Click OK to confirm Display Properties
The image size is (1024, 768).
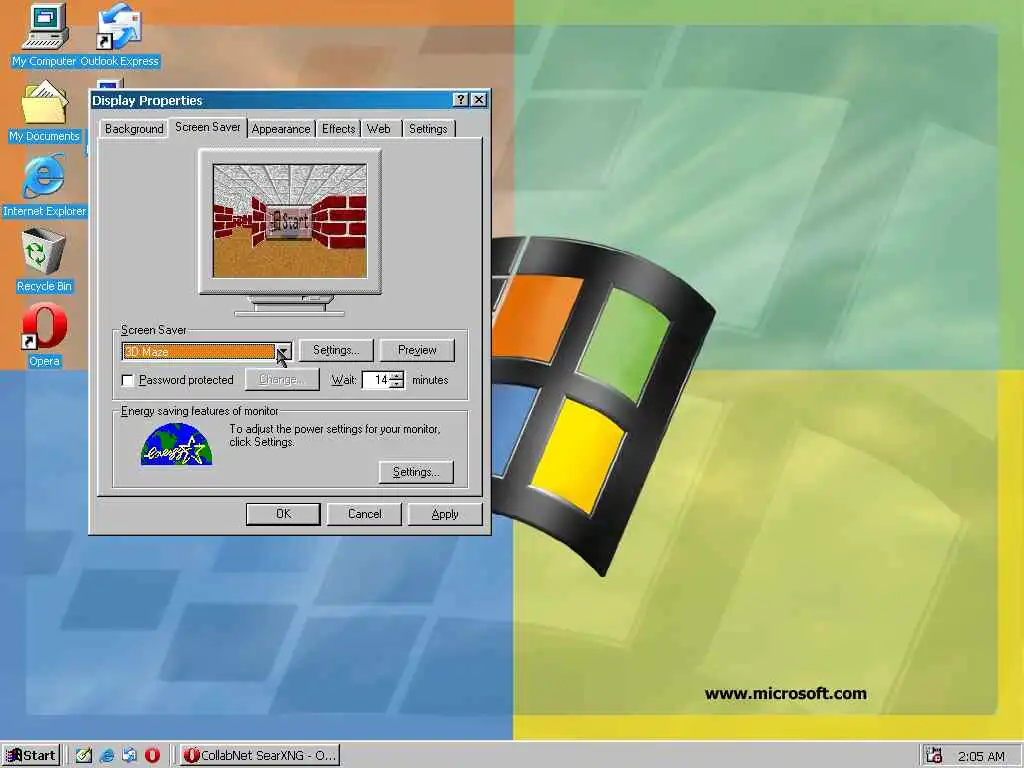[283, 514]
